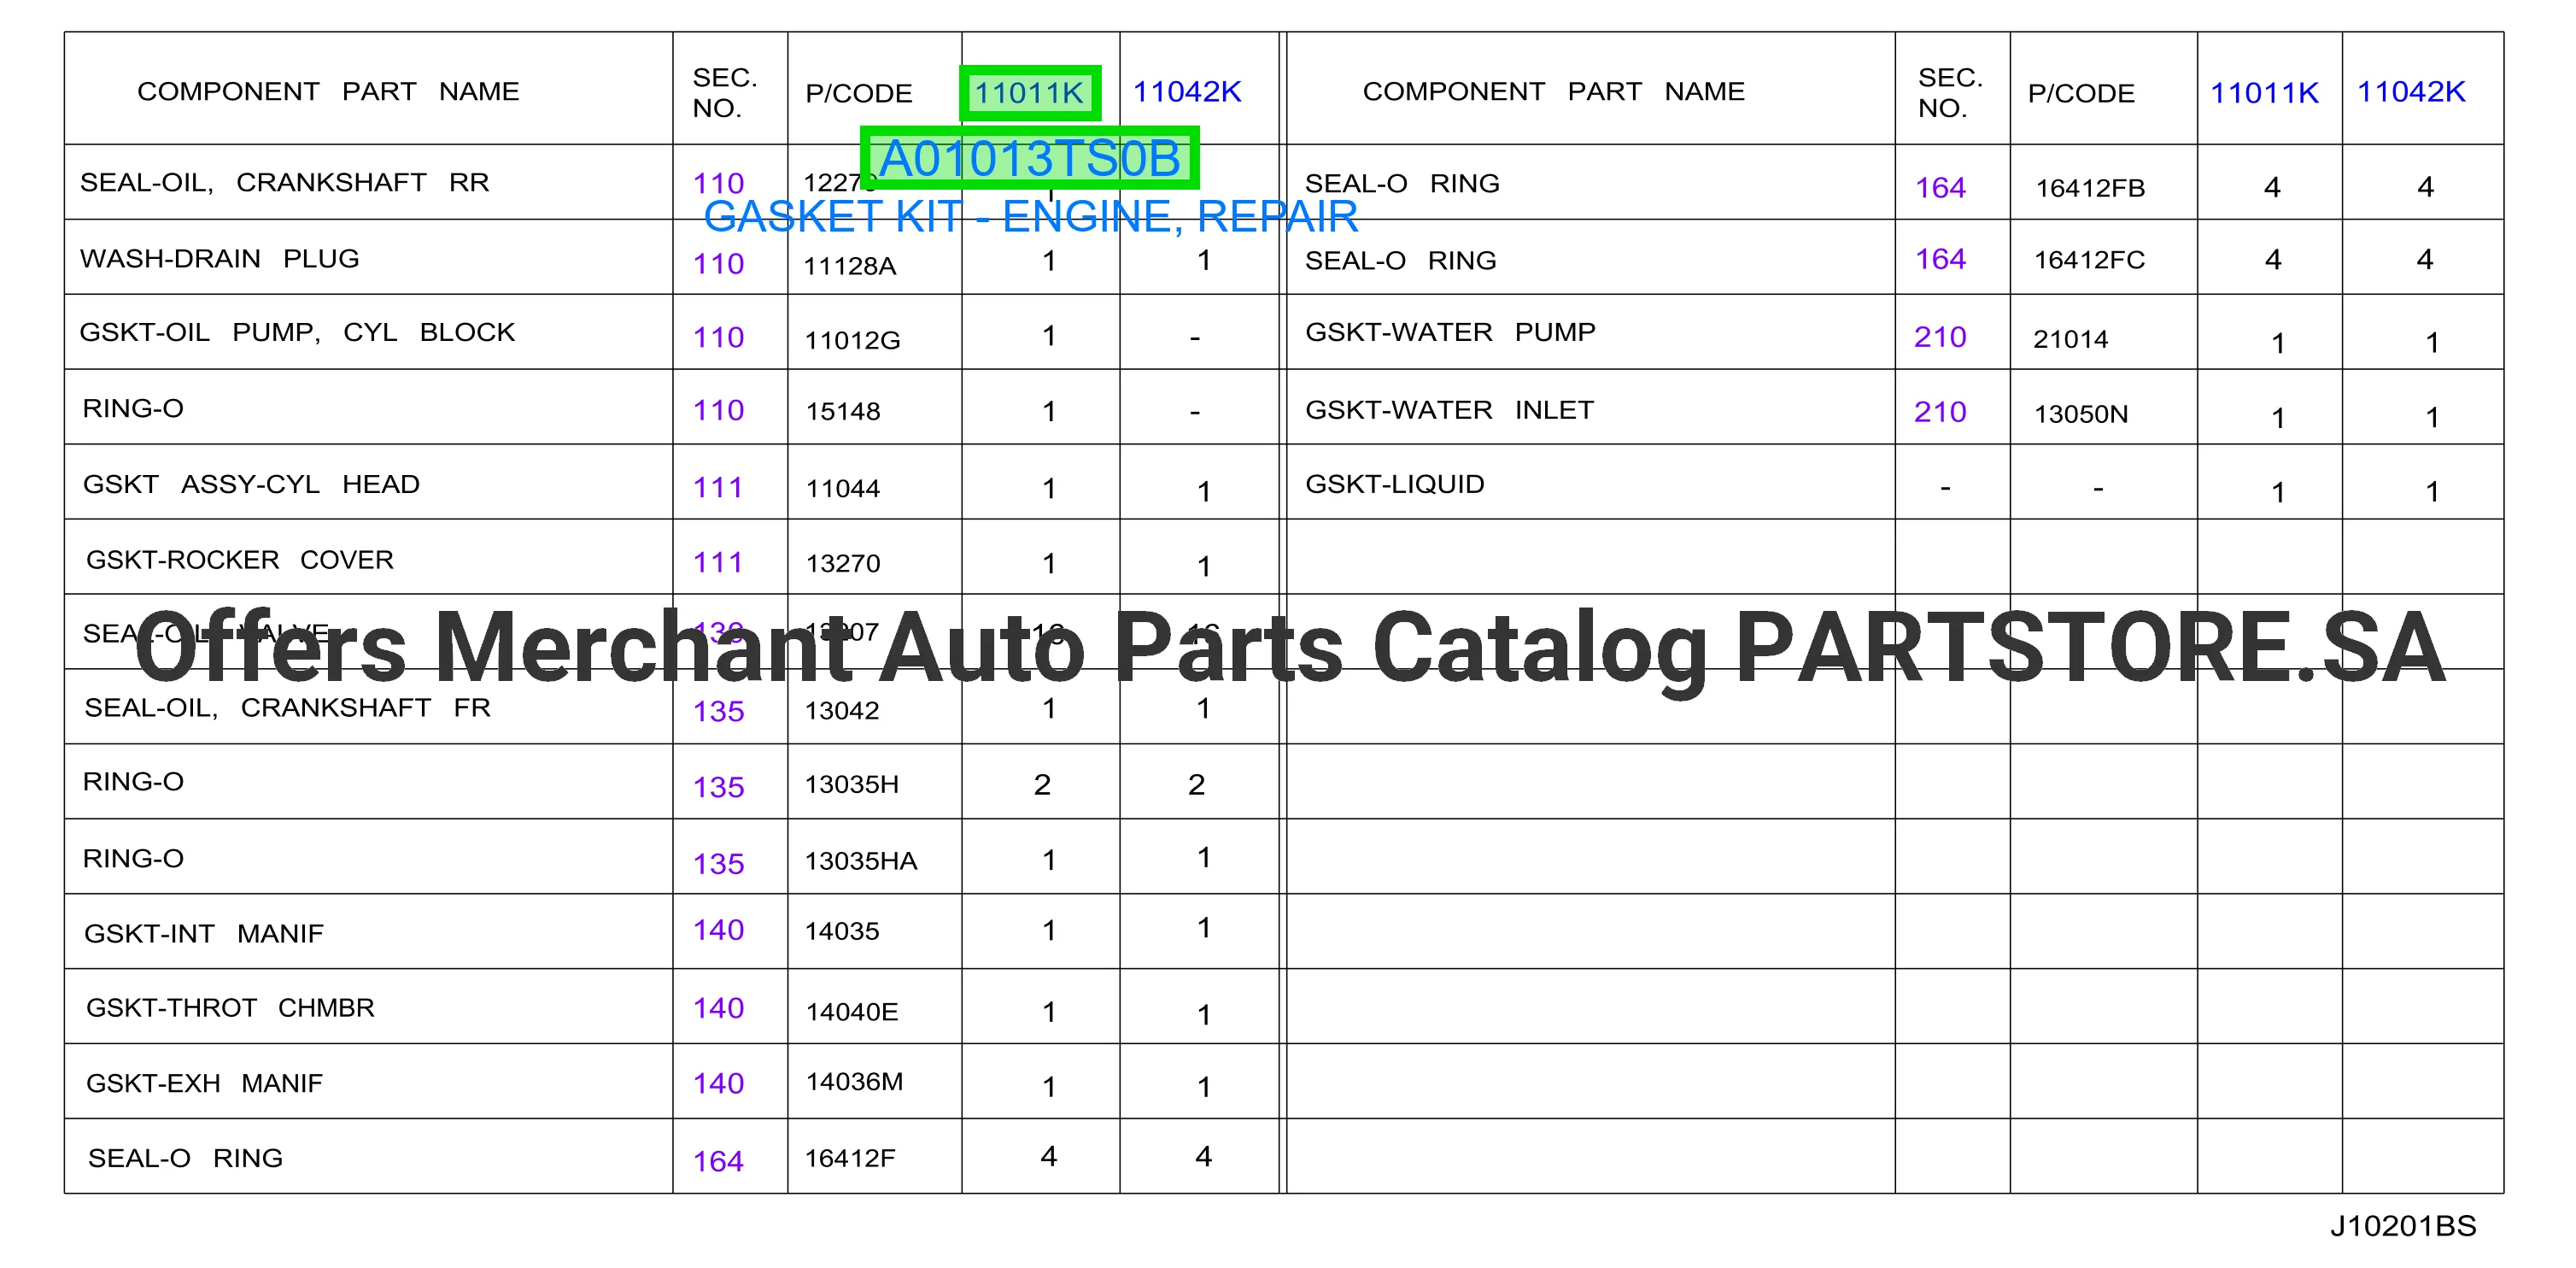Select the GSKT-WATER INLET part name
Viewport: 2576px width, 1268px height.
(1449, 411)
